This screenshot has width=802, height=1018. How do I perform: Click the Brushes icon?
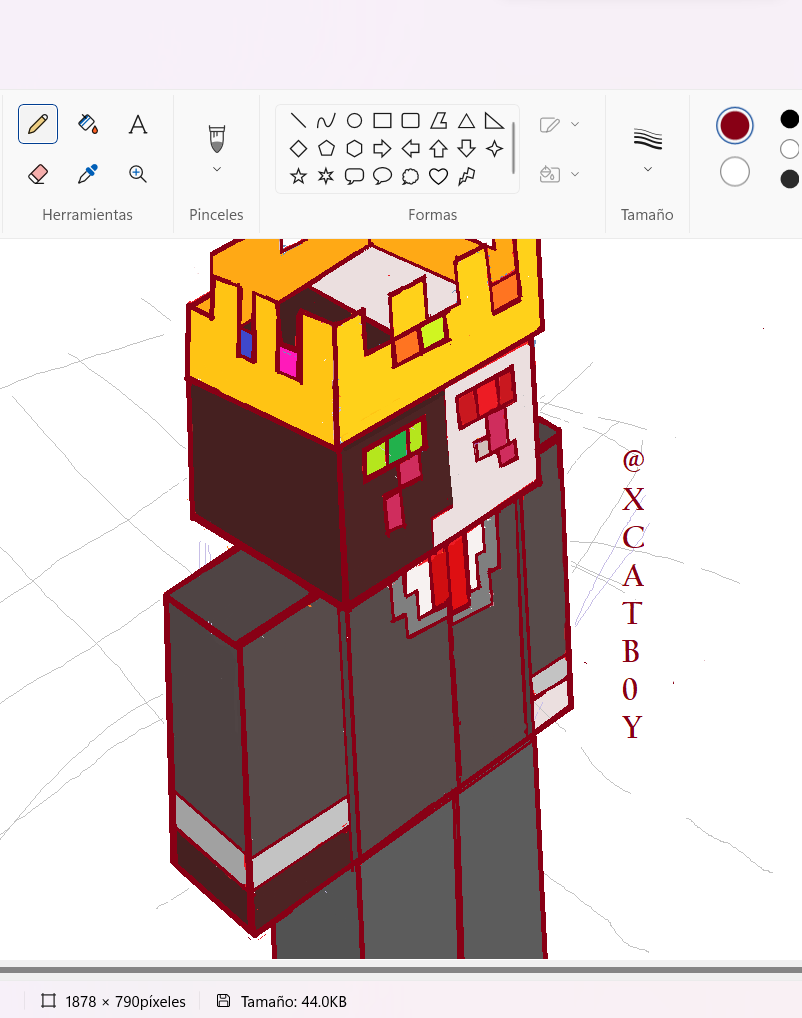(217, 138)
